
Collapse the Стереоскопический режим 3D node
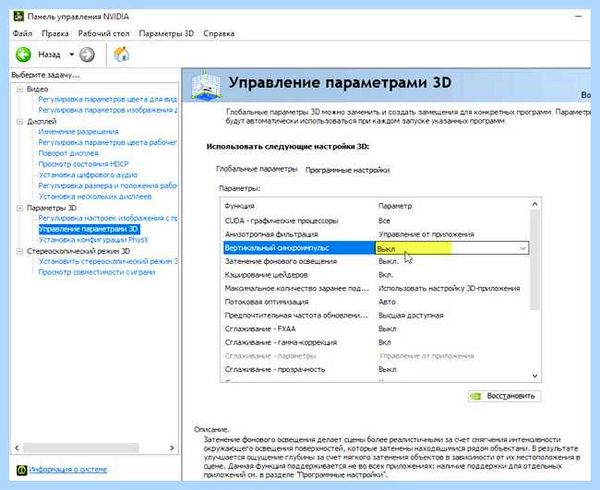tap(20, 251)
